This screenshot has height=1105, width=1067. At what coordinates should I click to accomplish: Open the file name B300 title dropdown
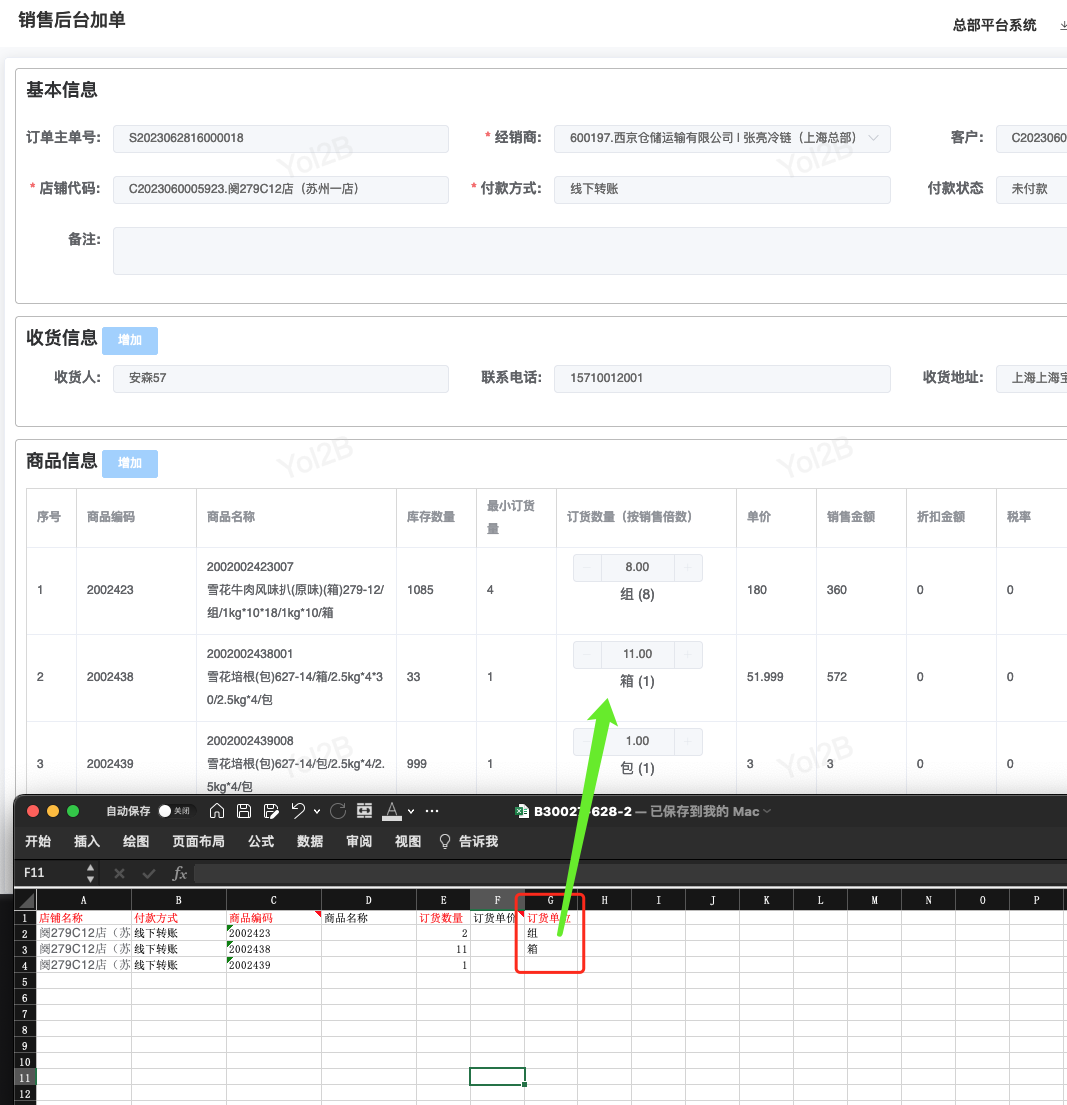pos(767,811)
